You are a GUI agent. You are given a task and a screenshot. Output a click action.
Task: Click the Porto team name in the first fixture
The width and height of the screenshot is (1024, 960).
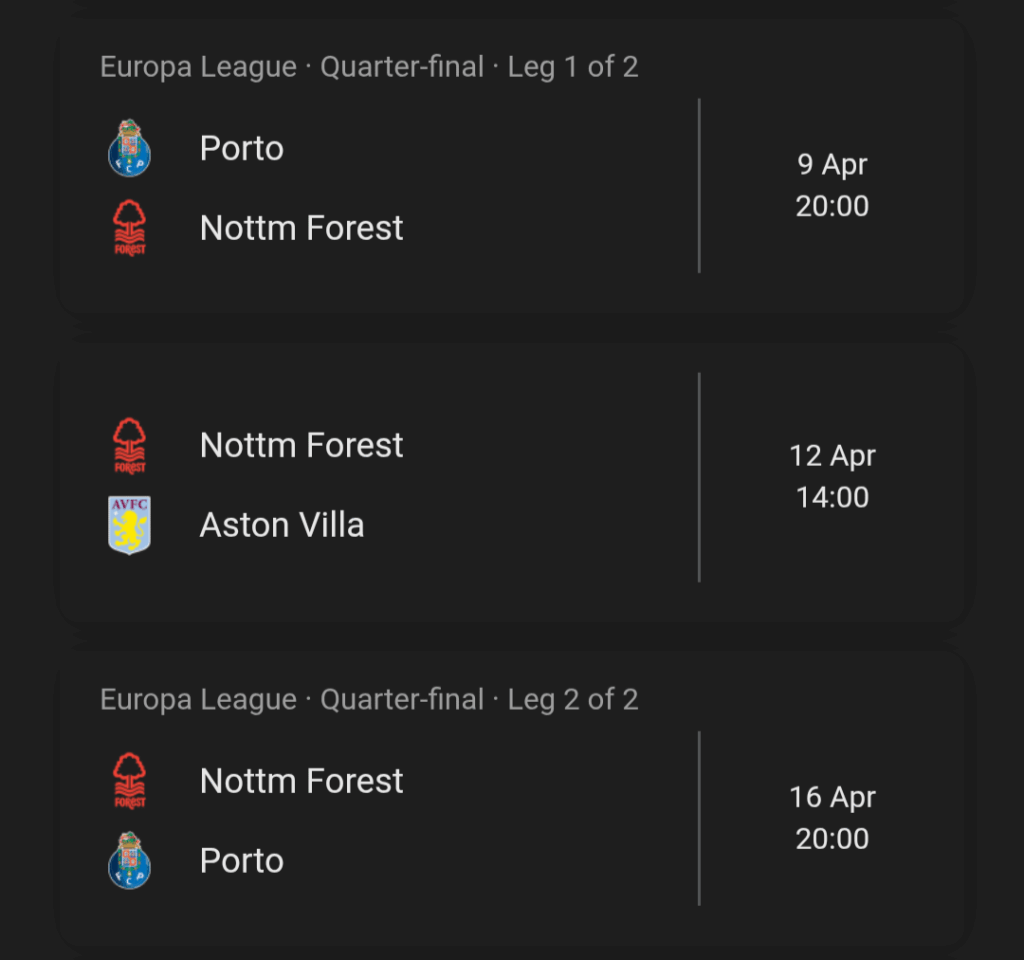[241, 148]
